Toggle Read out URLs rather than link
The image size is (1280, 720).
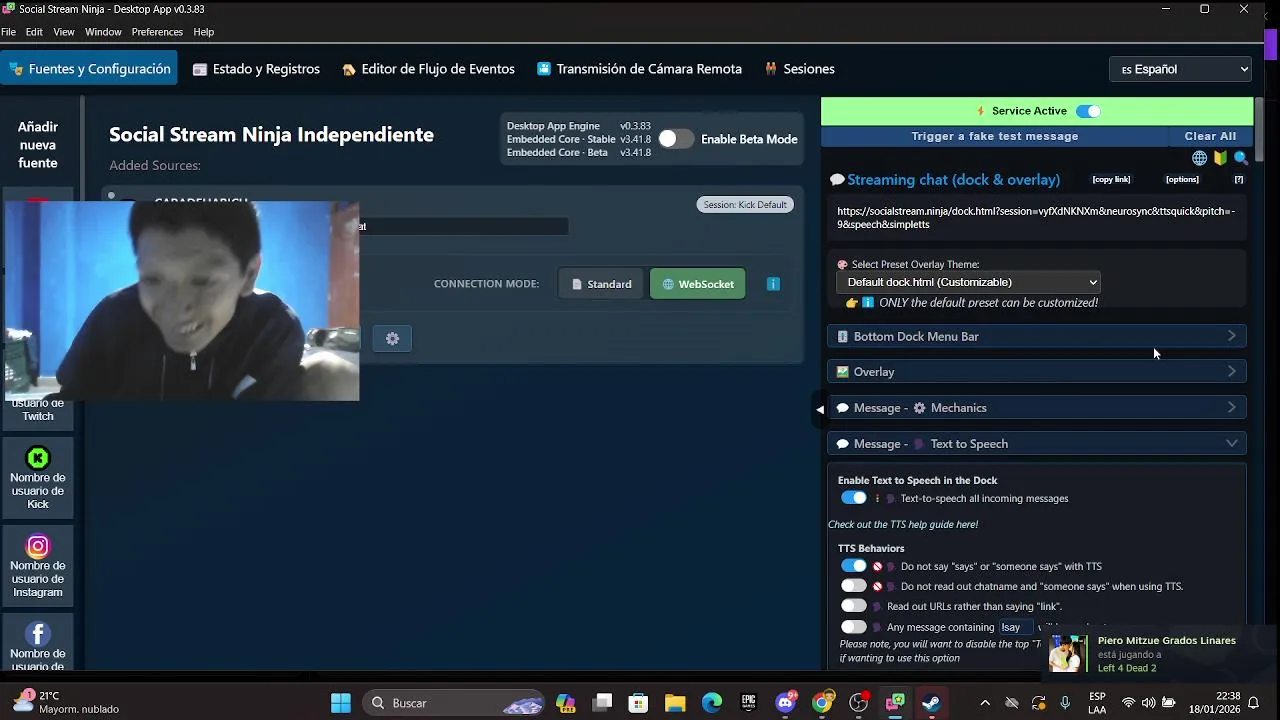coord(854,606)
